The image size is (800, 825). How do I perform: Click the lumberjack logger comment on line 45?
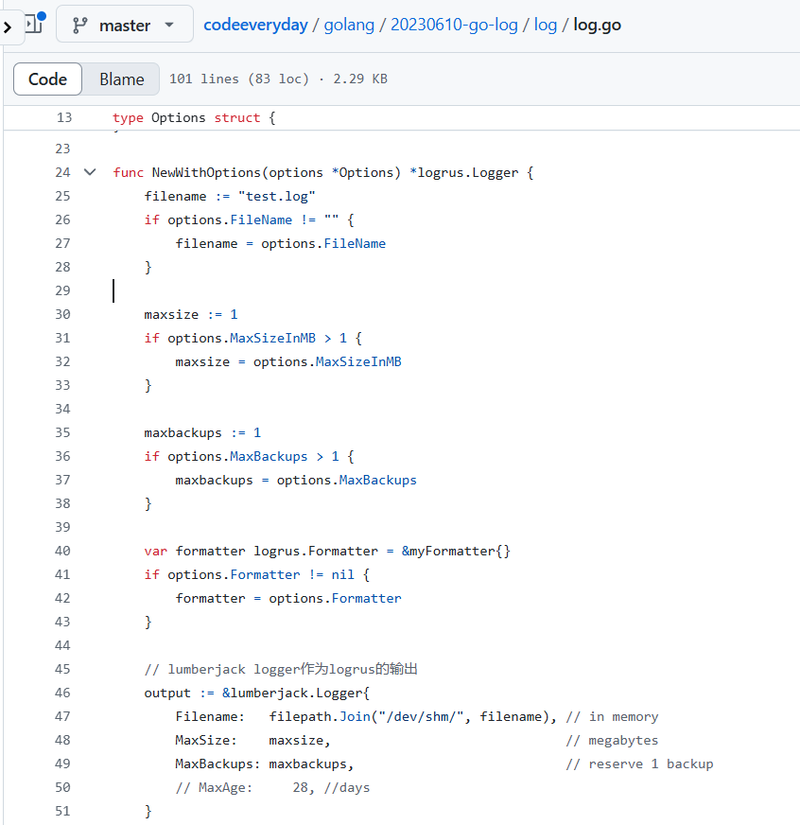coord(281,669)
